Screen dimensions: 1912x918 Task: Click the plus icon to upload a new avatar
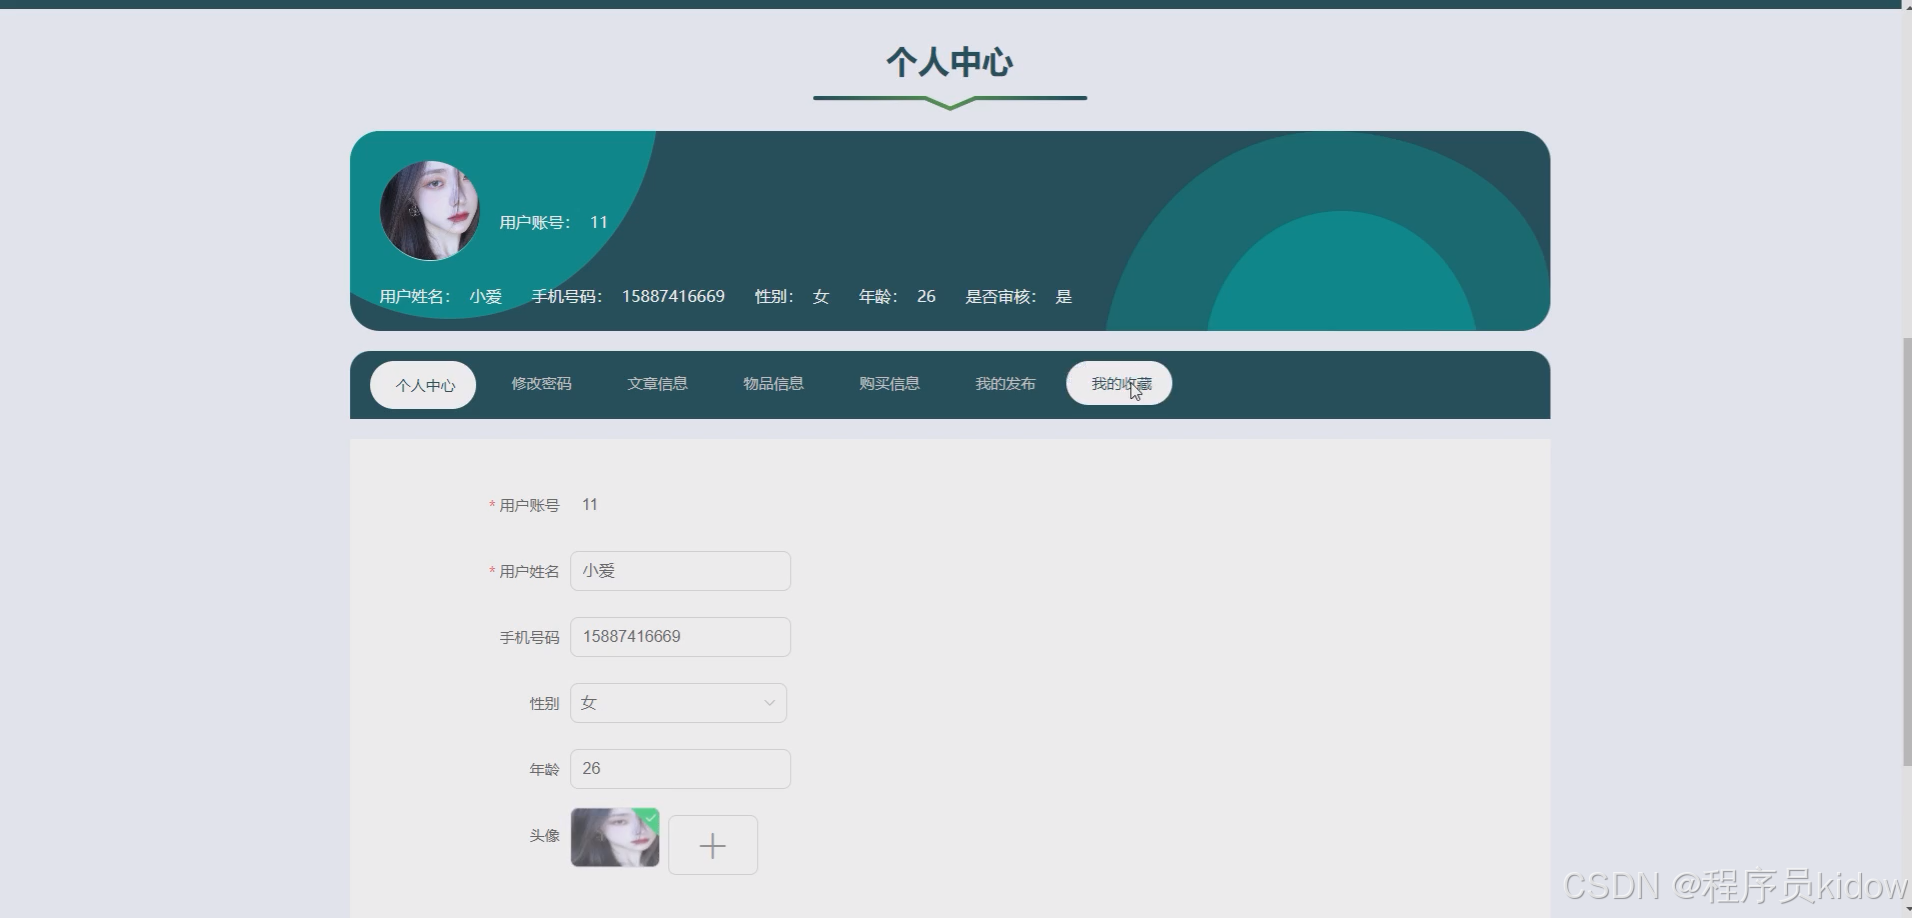712,844
